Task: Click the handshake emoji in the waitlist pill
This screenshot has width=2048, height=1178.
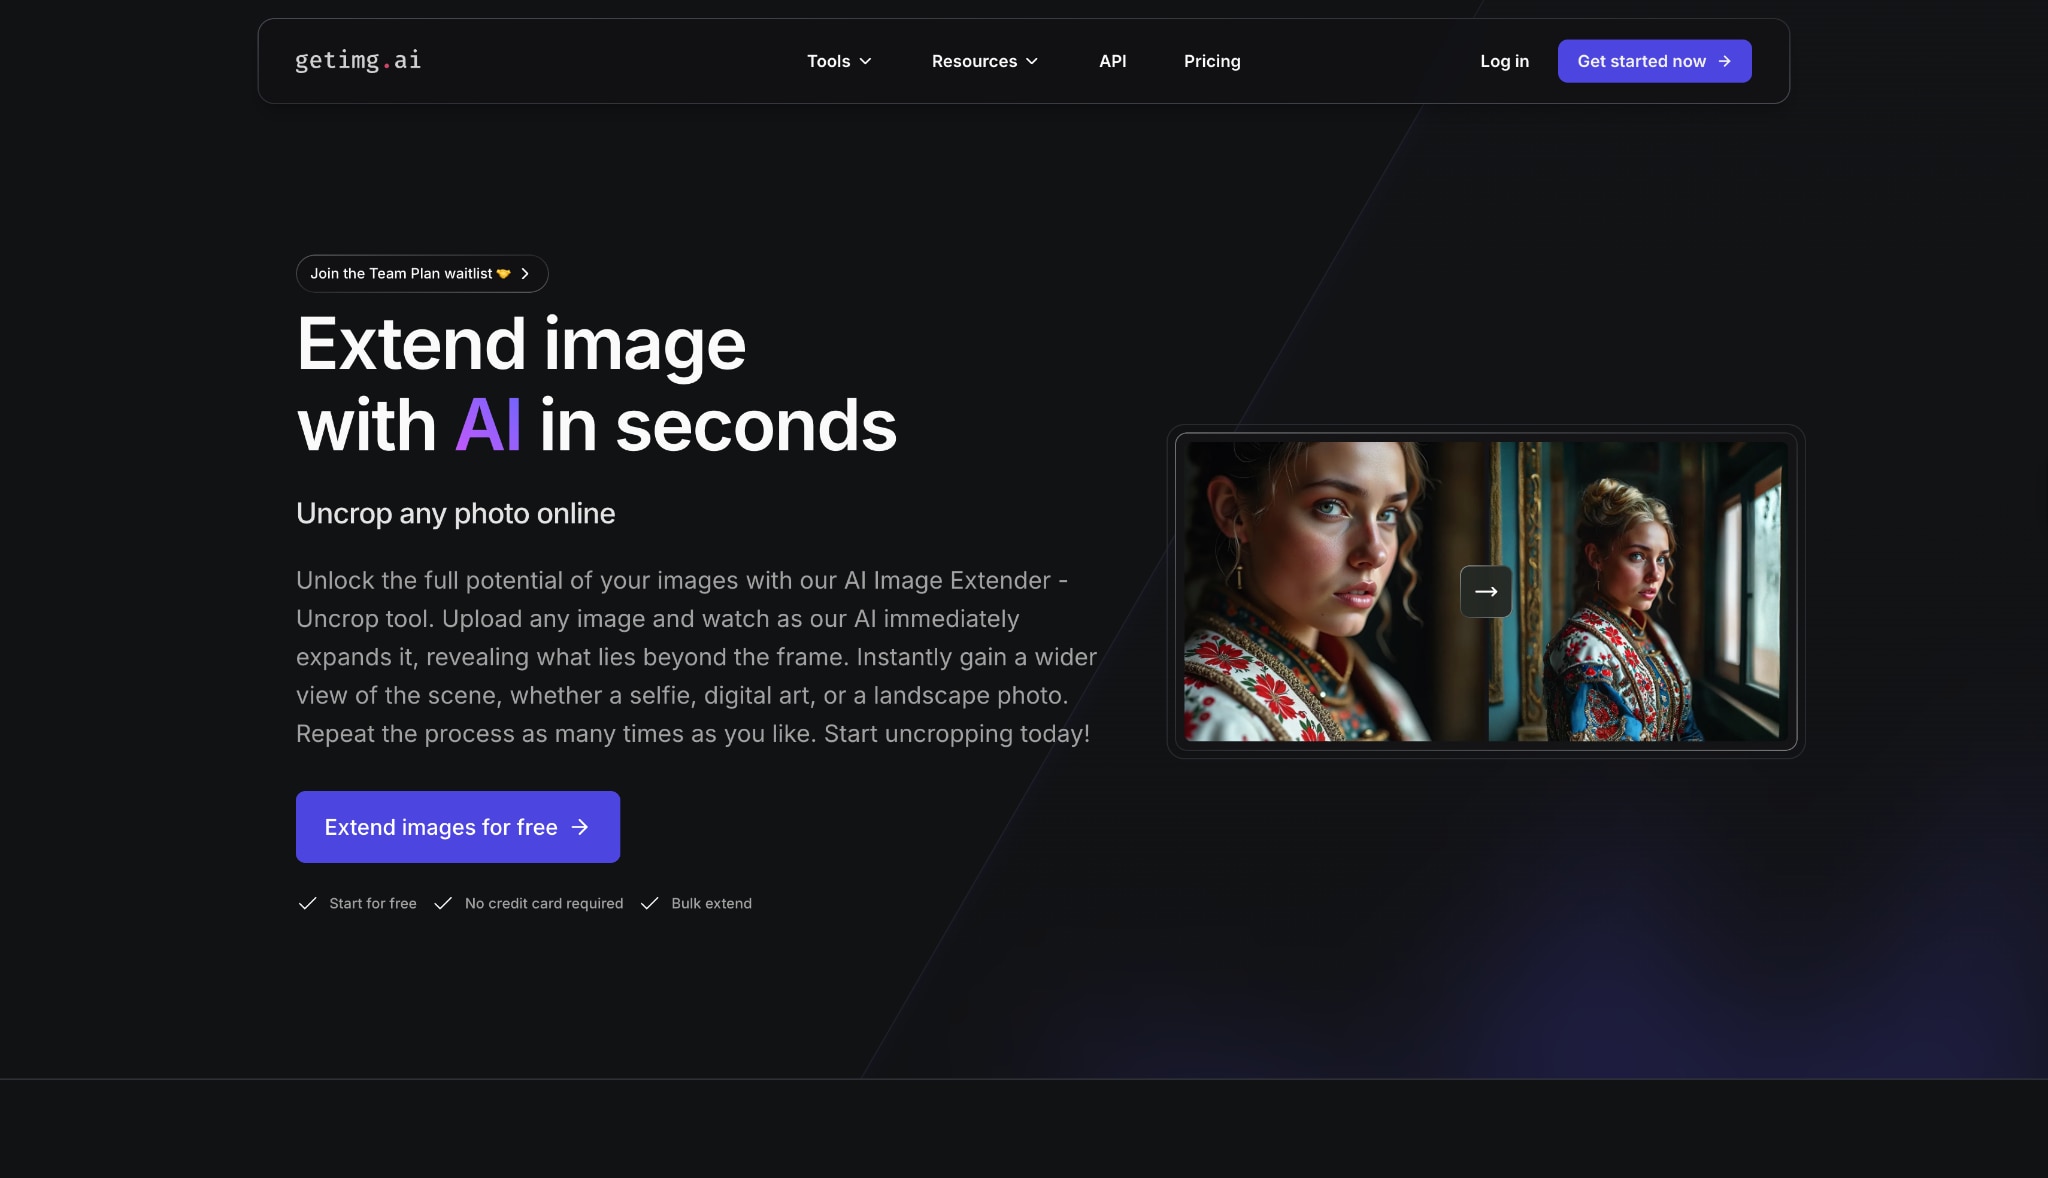Action: 503,273
